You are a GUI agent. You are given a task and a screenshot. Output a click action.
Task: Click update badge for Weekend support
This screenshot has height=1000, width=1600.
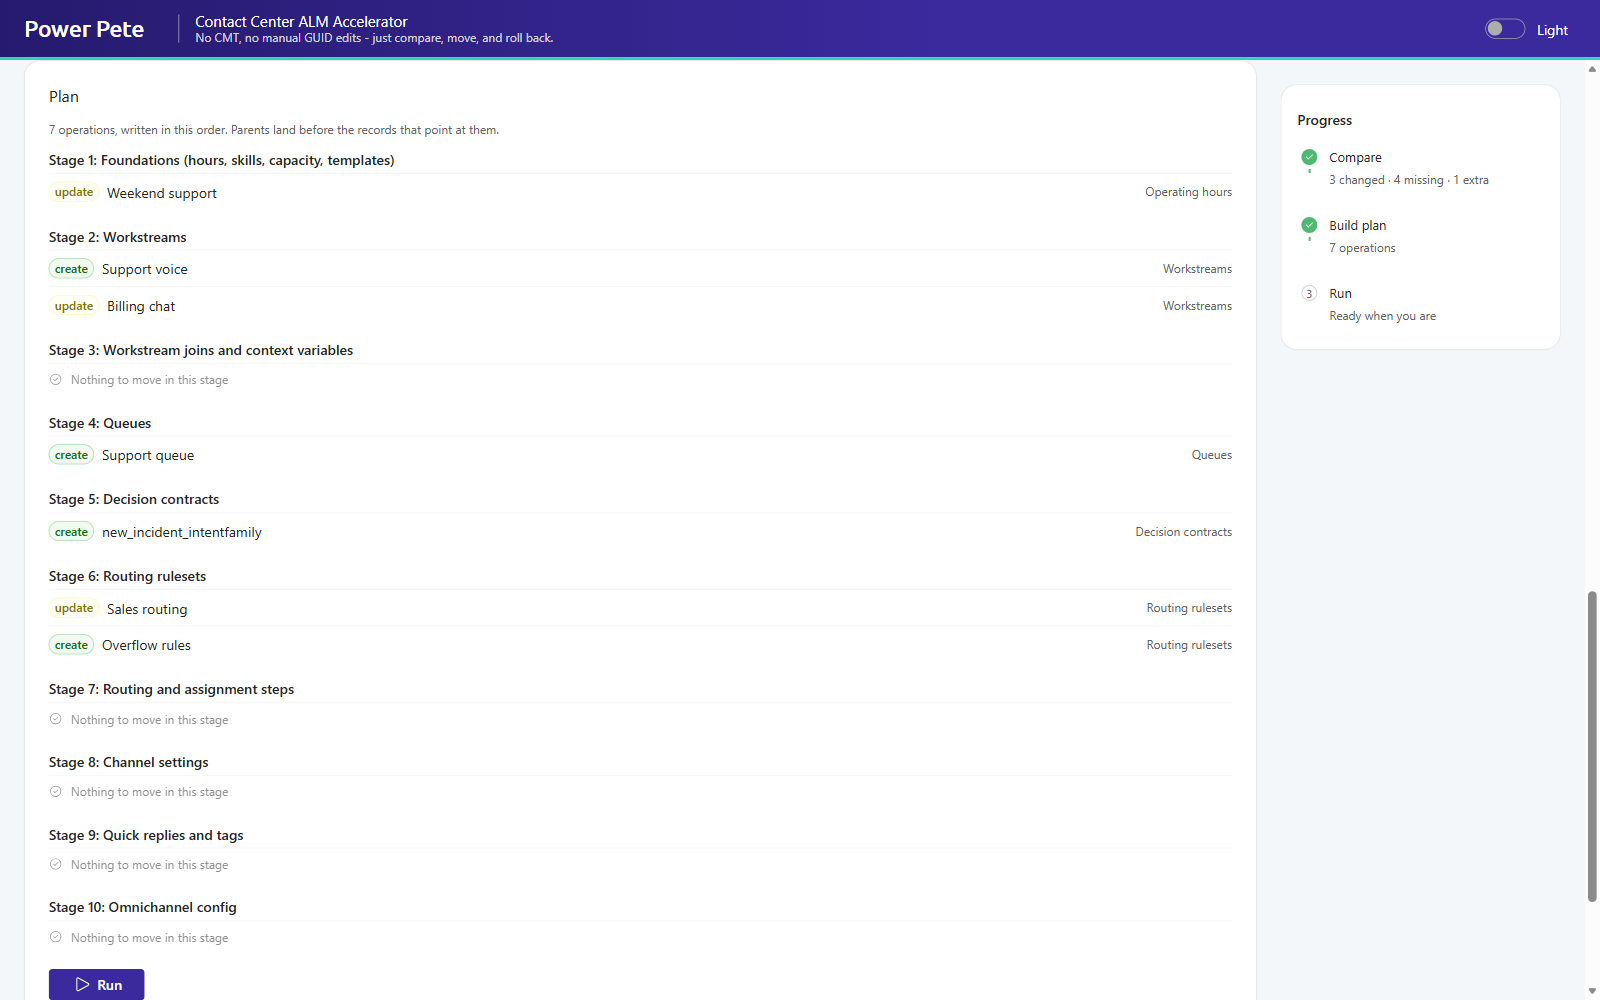coord(74,192)
